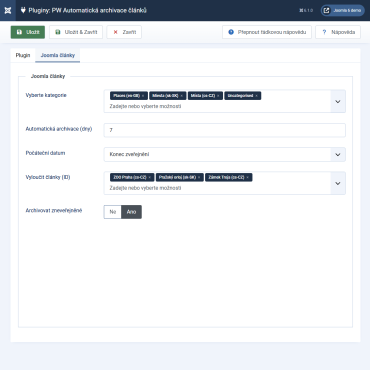
Task: Set Archivovat zneveřejněné to Ano
Action: pos(131,212)
